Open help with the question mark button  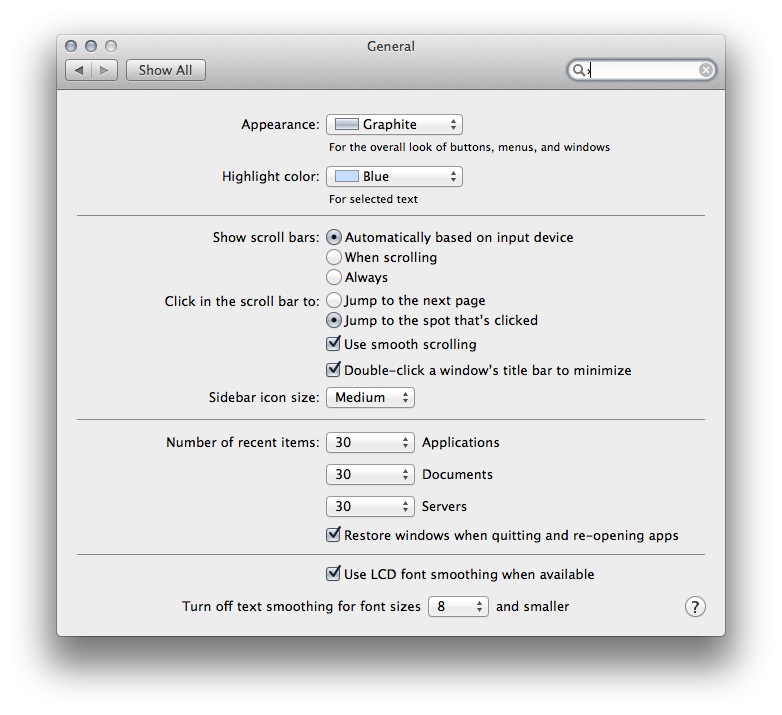tap(695, 607)
